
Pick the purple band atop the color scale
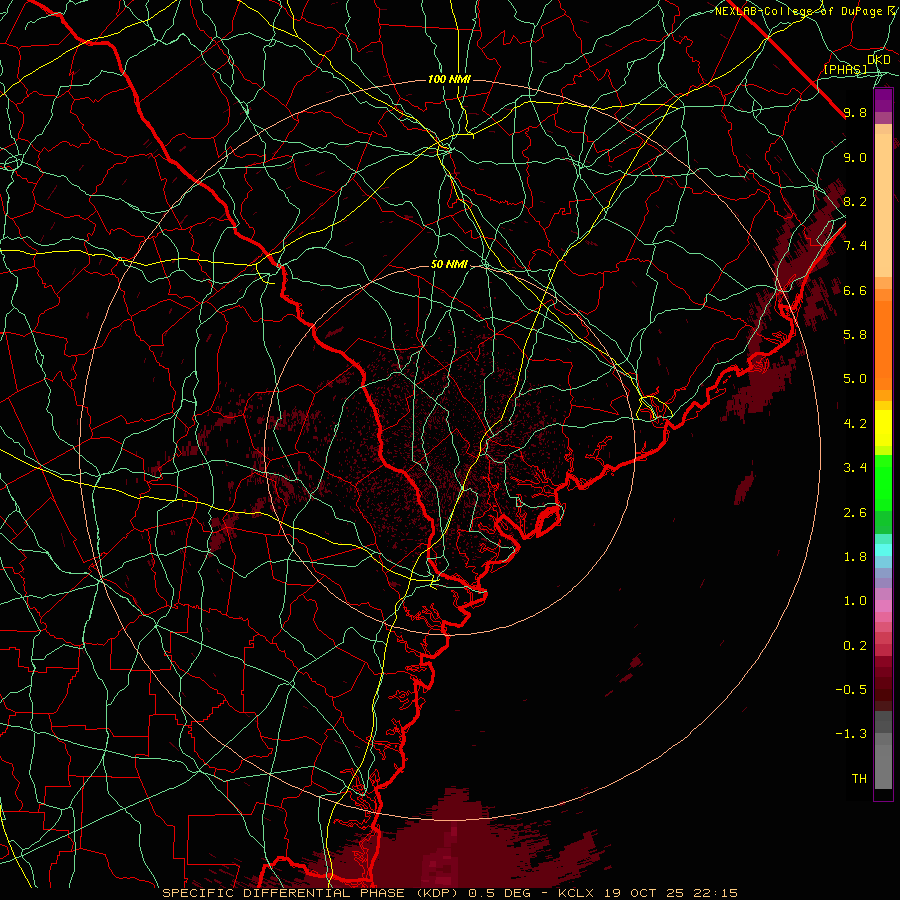[883, 101]
